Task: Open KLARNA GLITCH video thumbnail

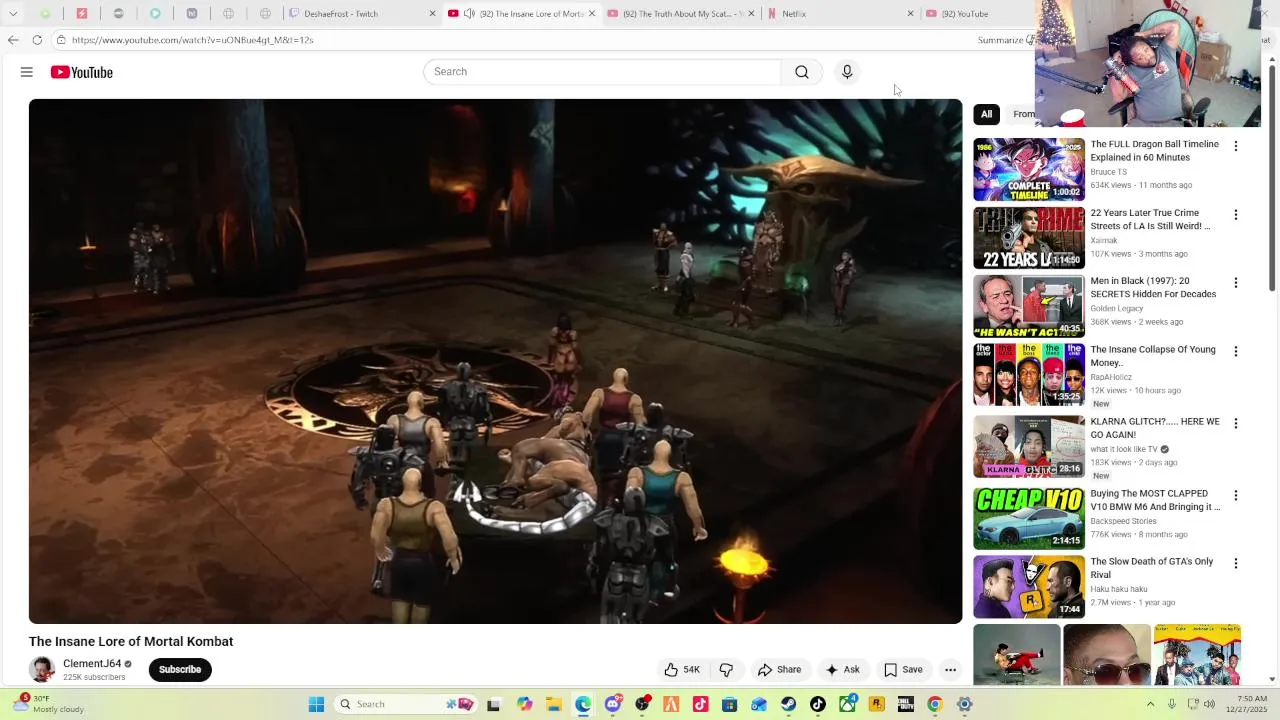Action: tap(1029, 447)
